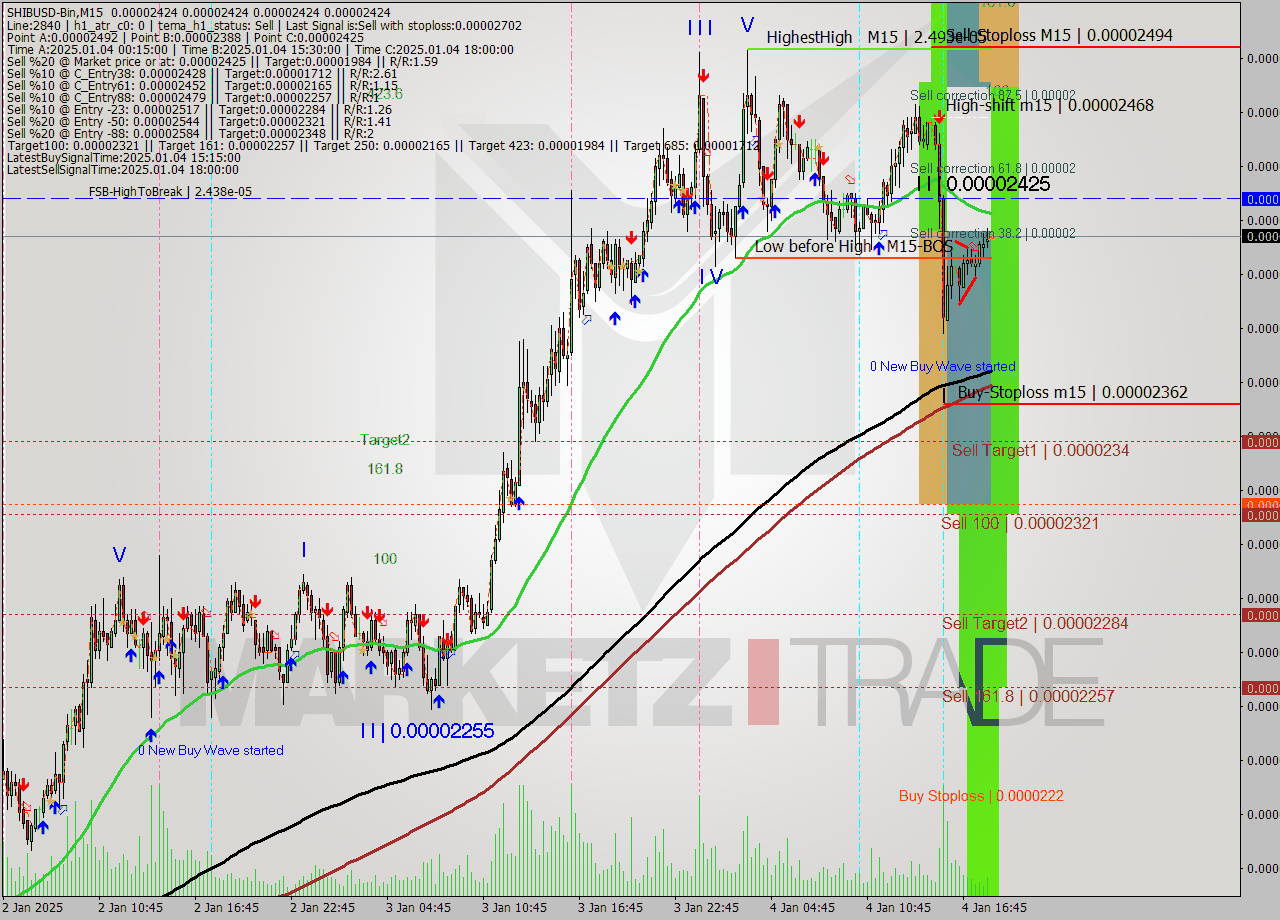Select the 'Buy-Stoploss m15 | 0.00002362' label
1280x920 pixels.
coord(1073,392)
